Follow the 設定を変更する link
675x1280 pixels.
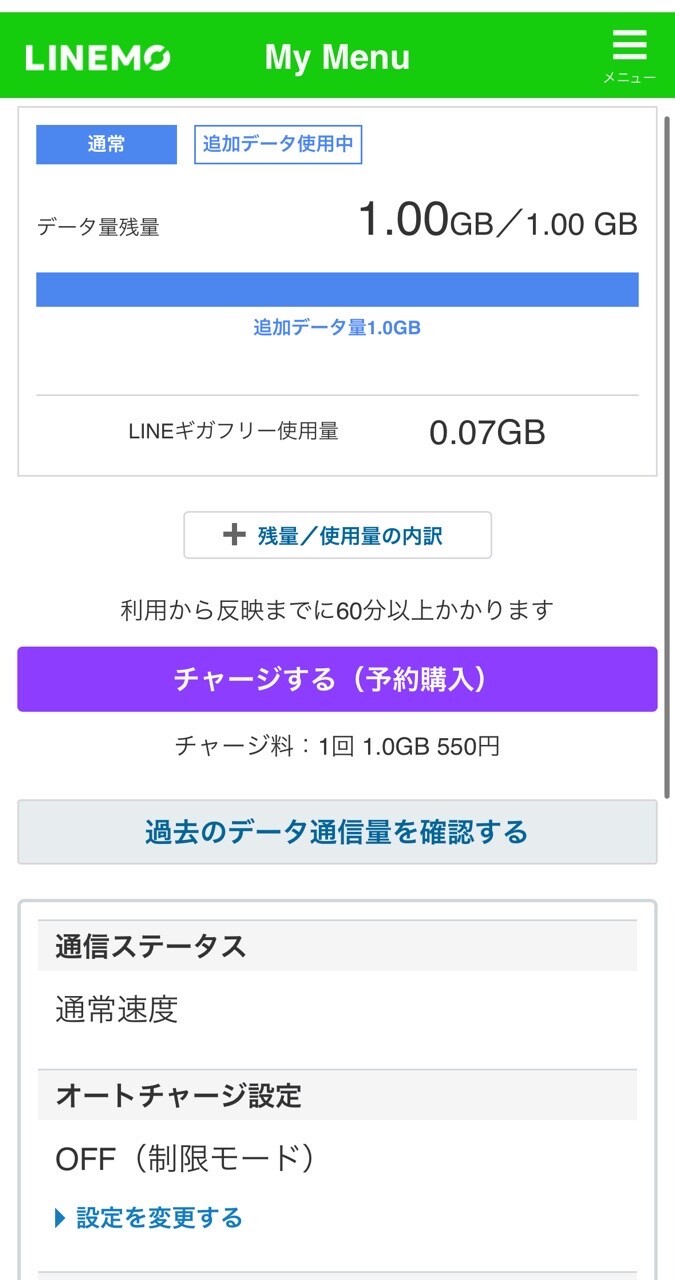[160, 1218]
